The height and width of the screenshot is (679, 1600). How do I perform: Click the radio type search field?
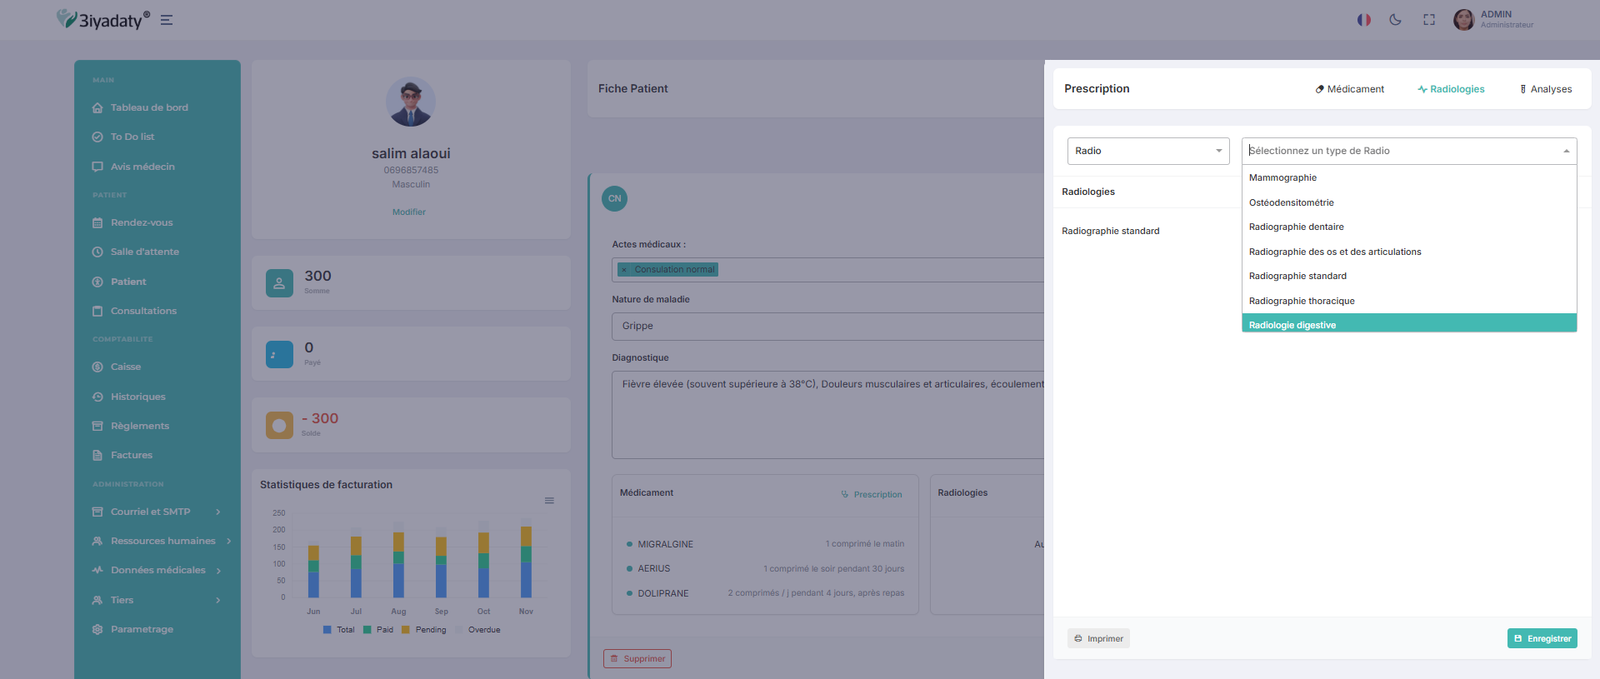[x=1400, y=151]
